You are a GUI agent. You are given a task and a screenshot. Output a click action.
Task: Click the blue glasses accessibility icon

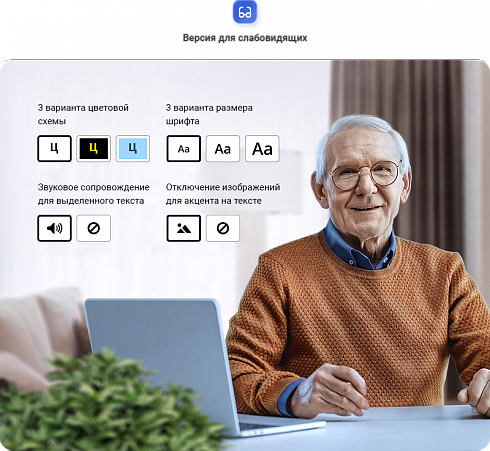pos(245,12)
